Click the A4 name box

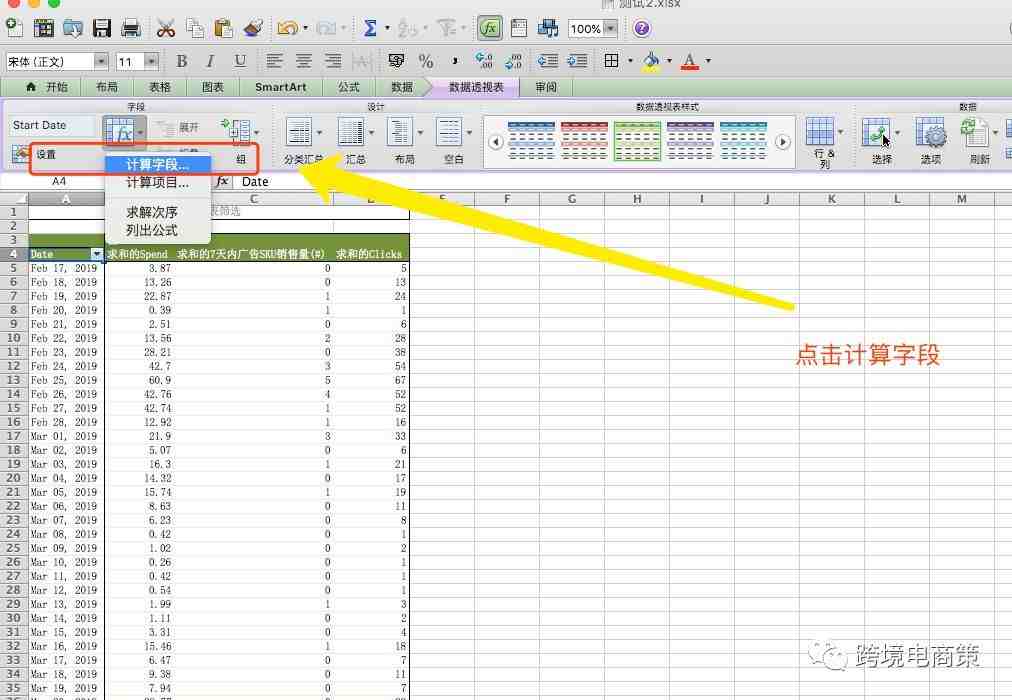point(59,182)
